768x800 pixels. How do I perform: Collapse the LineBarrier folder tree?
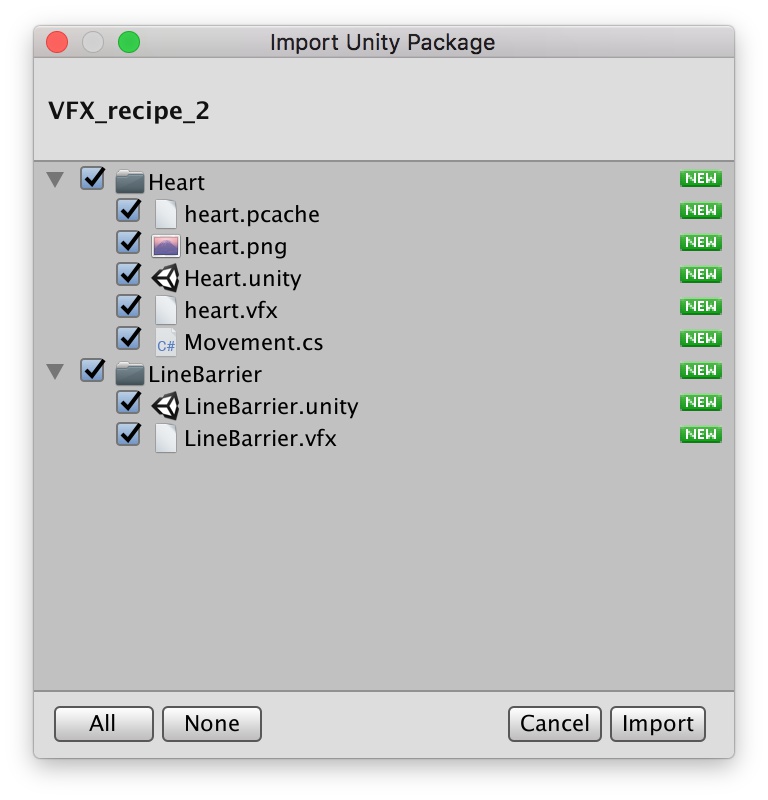(55, 373)
